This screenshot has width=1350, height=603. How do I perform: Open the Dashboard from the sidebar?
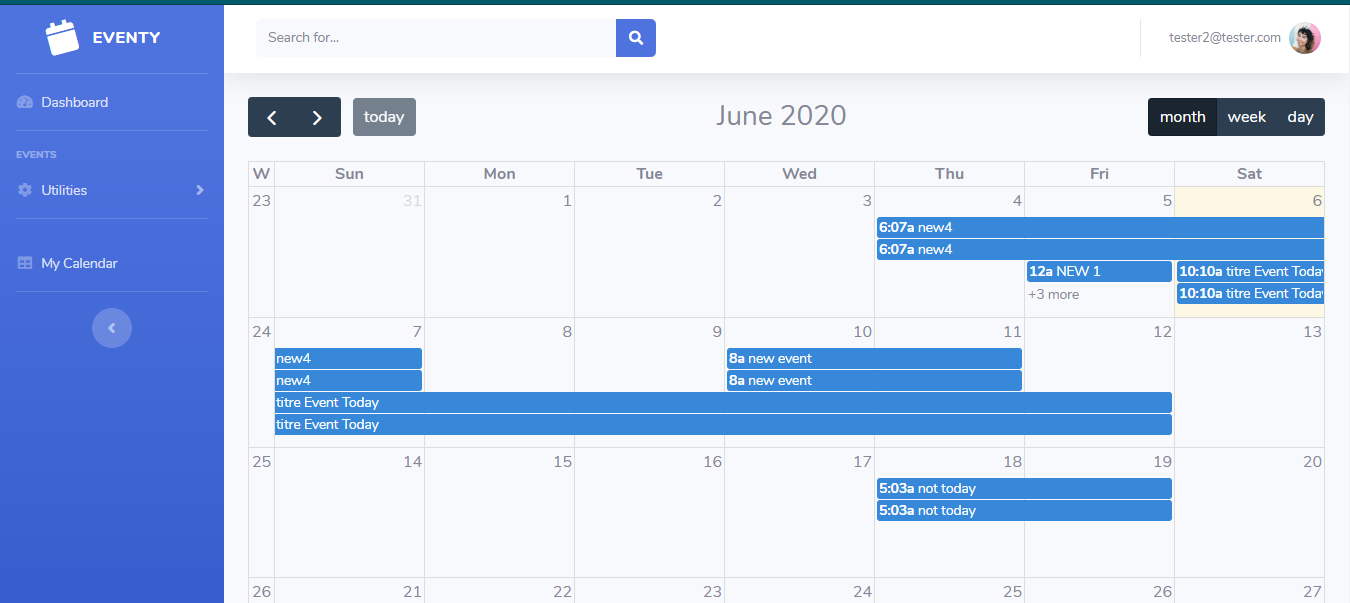pos(74,102)
